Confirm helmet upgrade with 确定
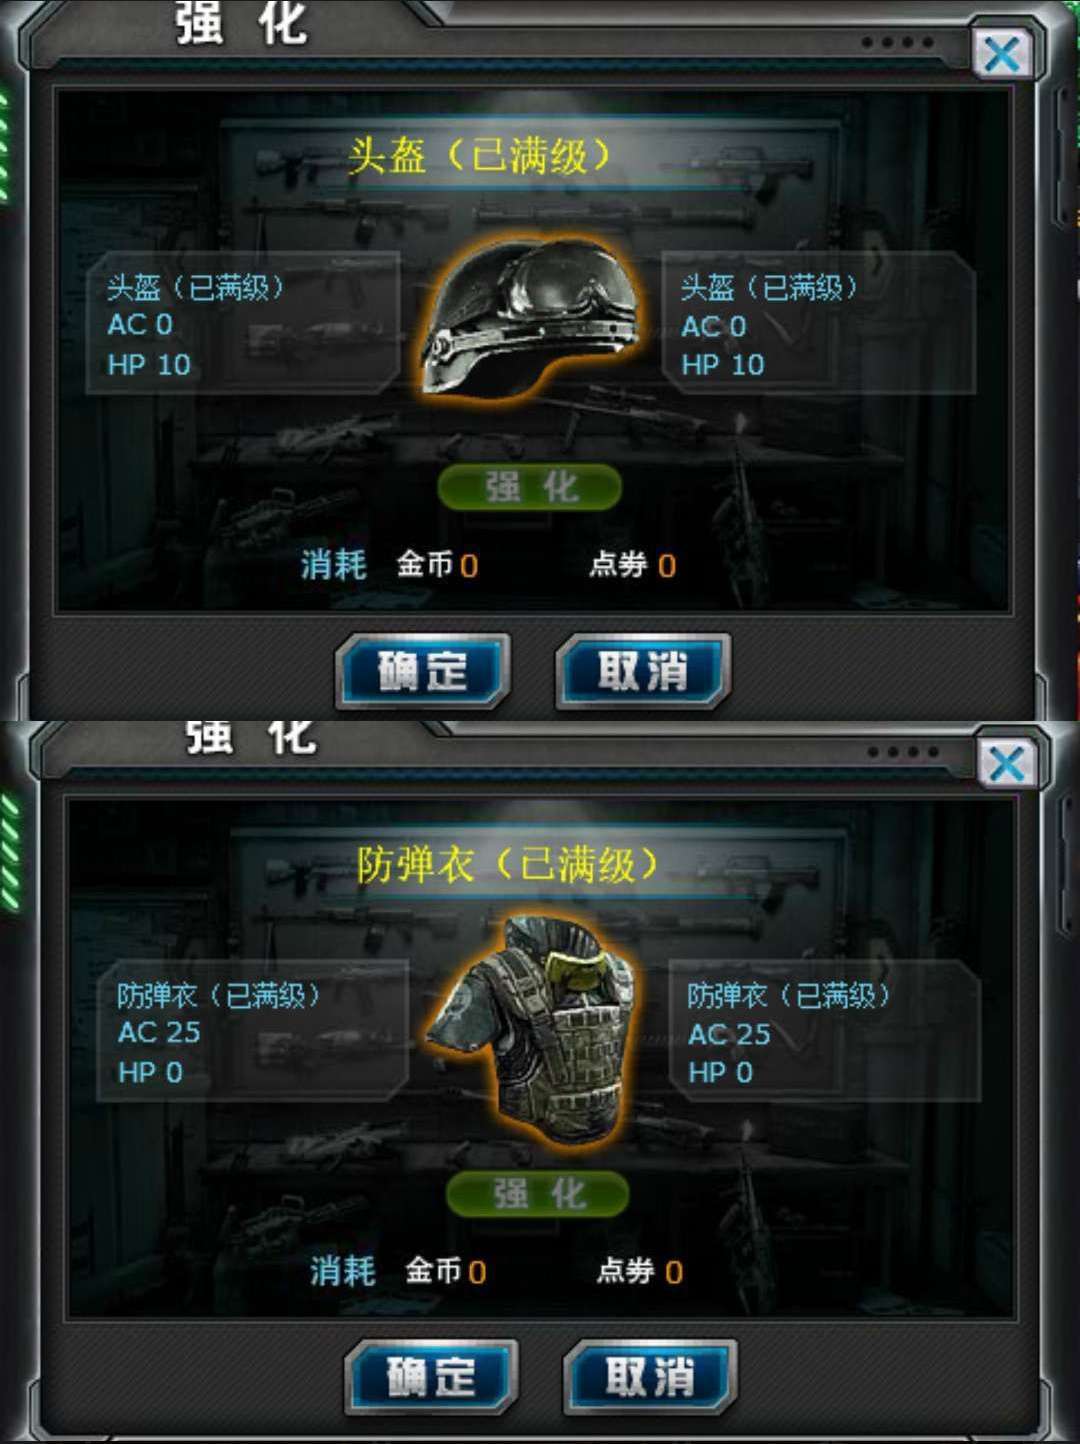Viewport: 1080px width, 1444px height. click(423, 671)
